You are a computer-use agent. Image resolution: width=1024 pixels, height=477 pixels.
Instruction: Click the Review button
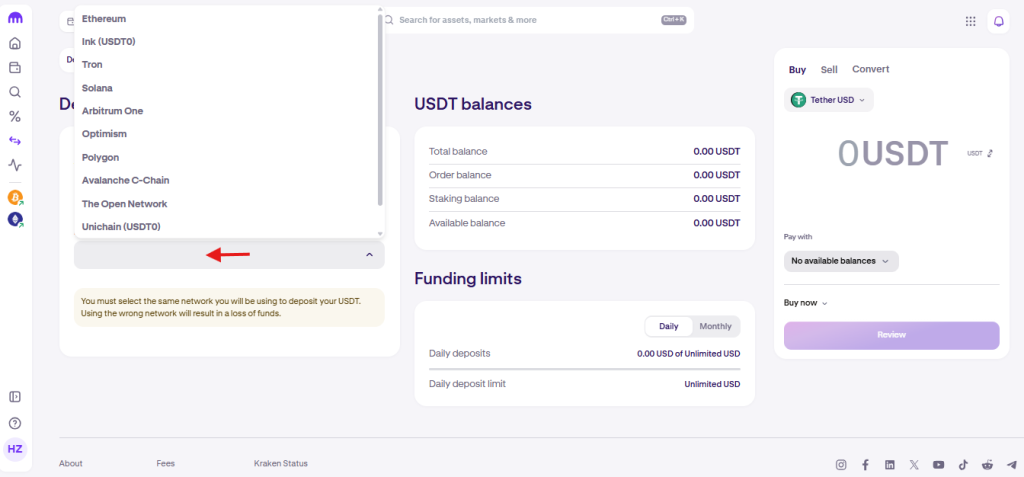click(x=891, y=335)
